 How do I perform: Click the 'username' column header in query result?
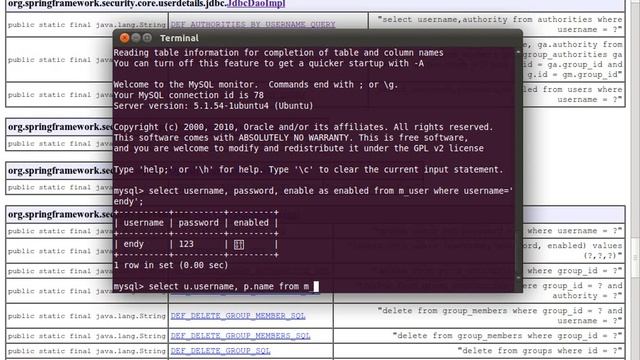tap(143, 222)
